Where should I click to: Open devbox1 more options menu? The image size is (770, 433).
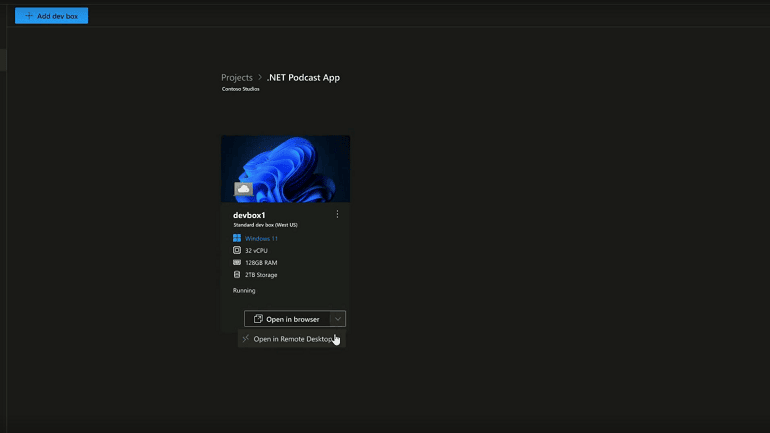point(337,214)
